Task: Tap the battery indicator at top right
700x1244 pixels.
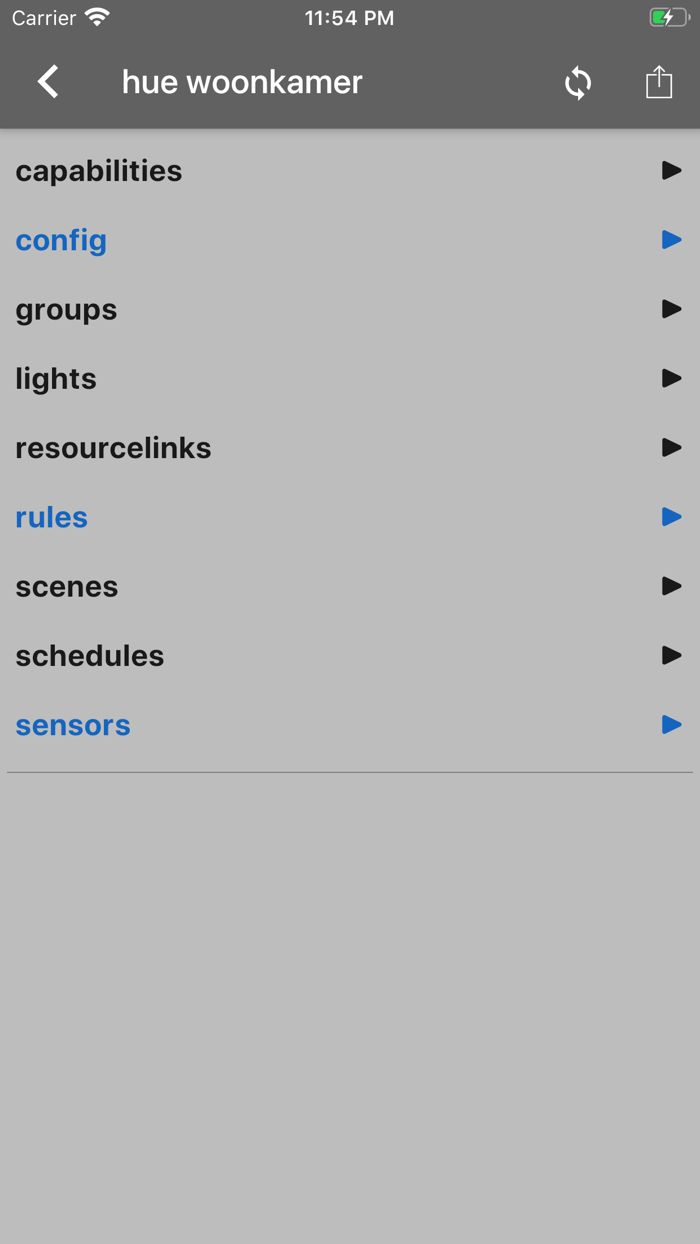Action: tap(668, 16)
